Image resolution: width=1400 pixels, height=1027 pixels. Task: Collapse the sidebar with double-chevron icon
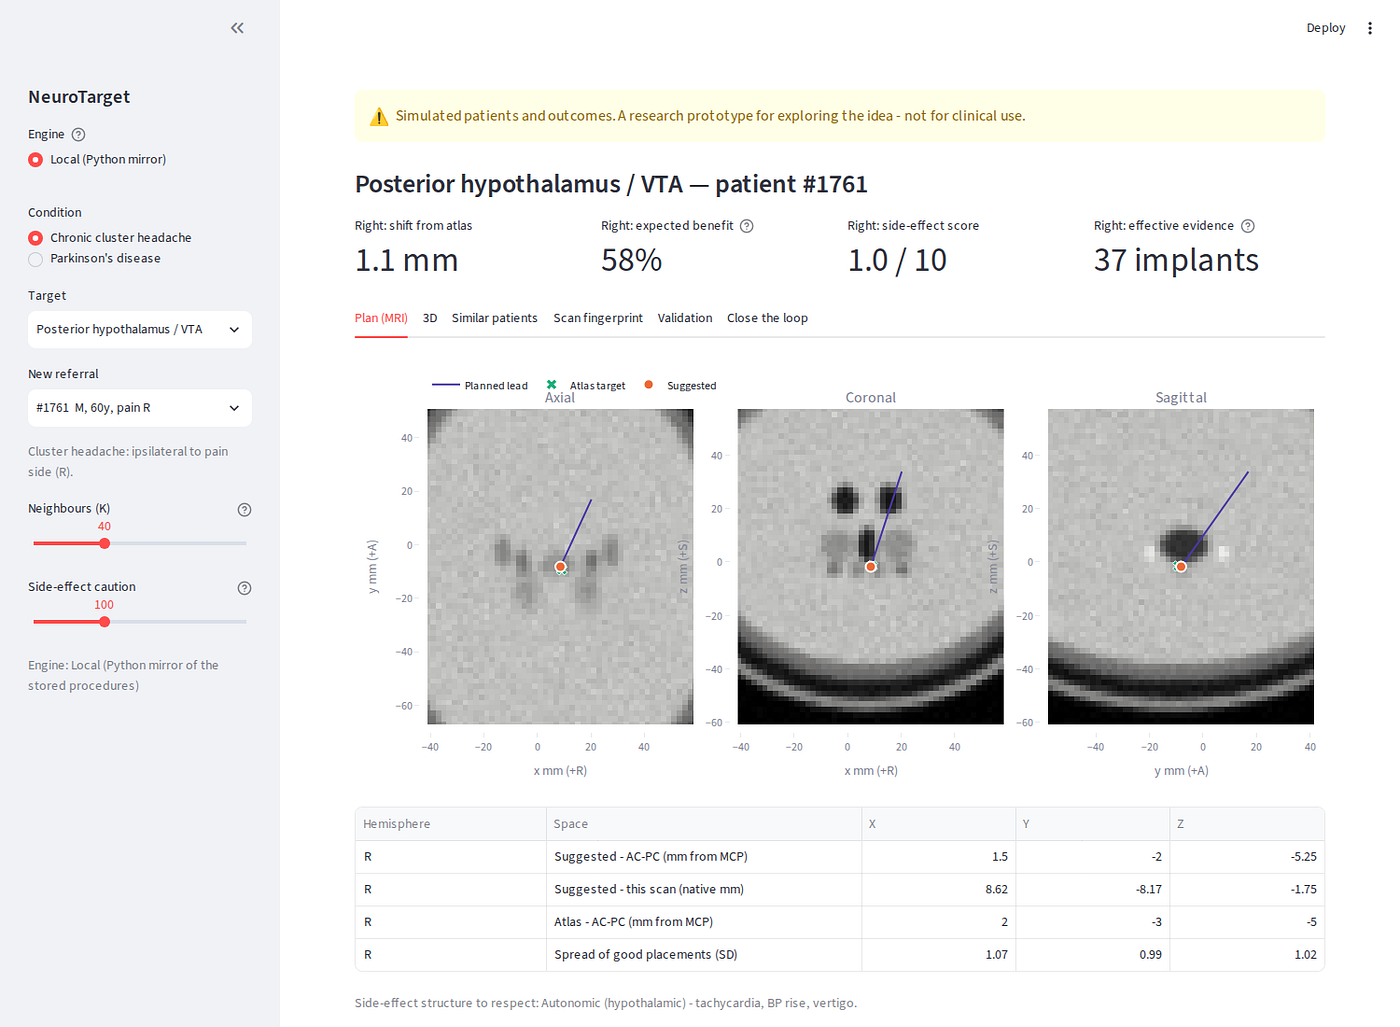pos(237,28)
